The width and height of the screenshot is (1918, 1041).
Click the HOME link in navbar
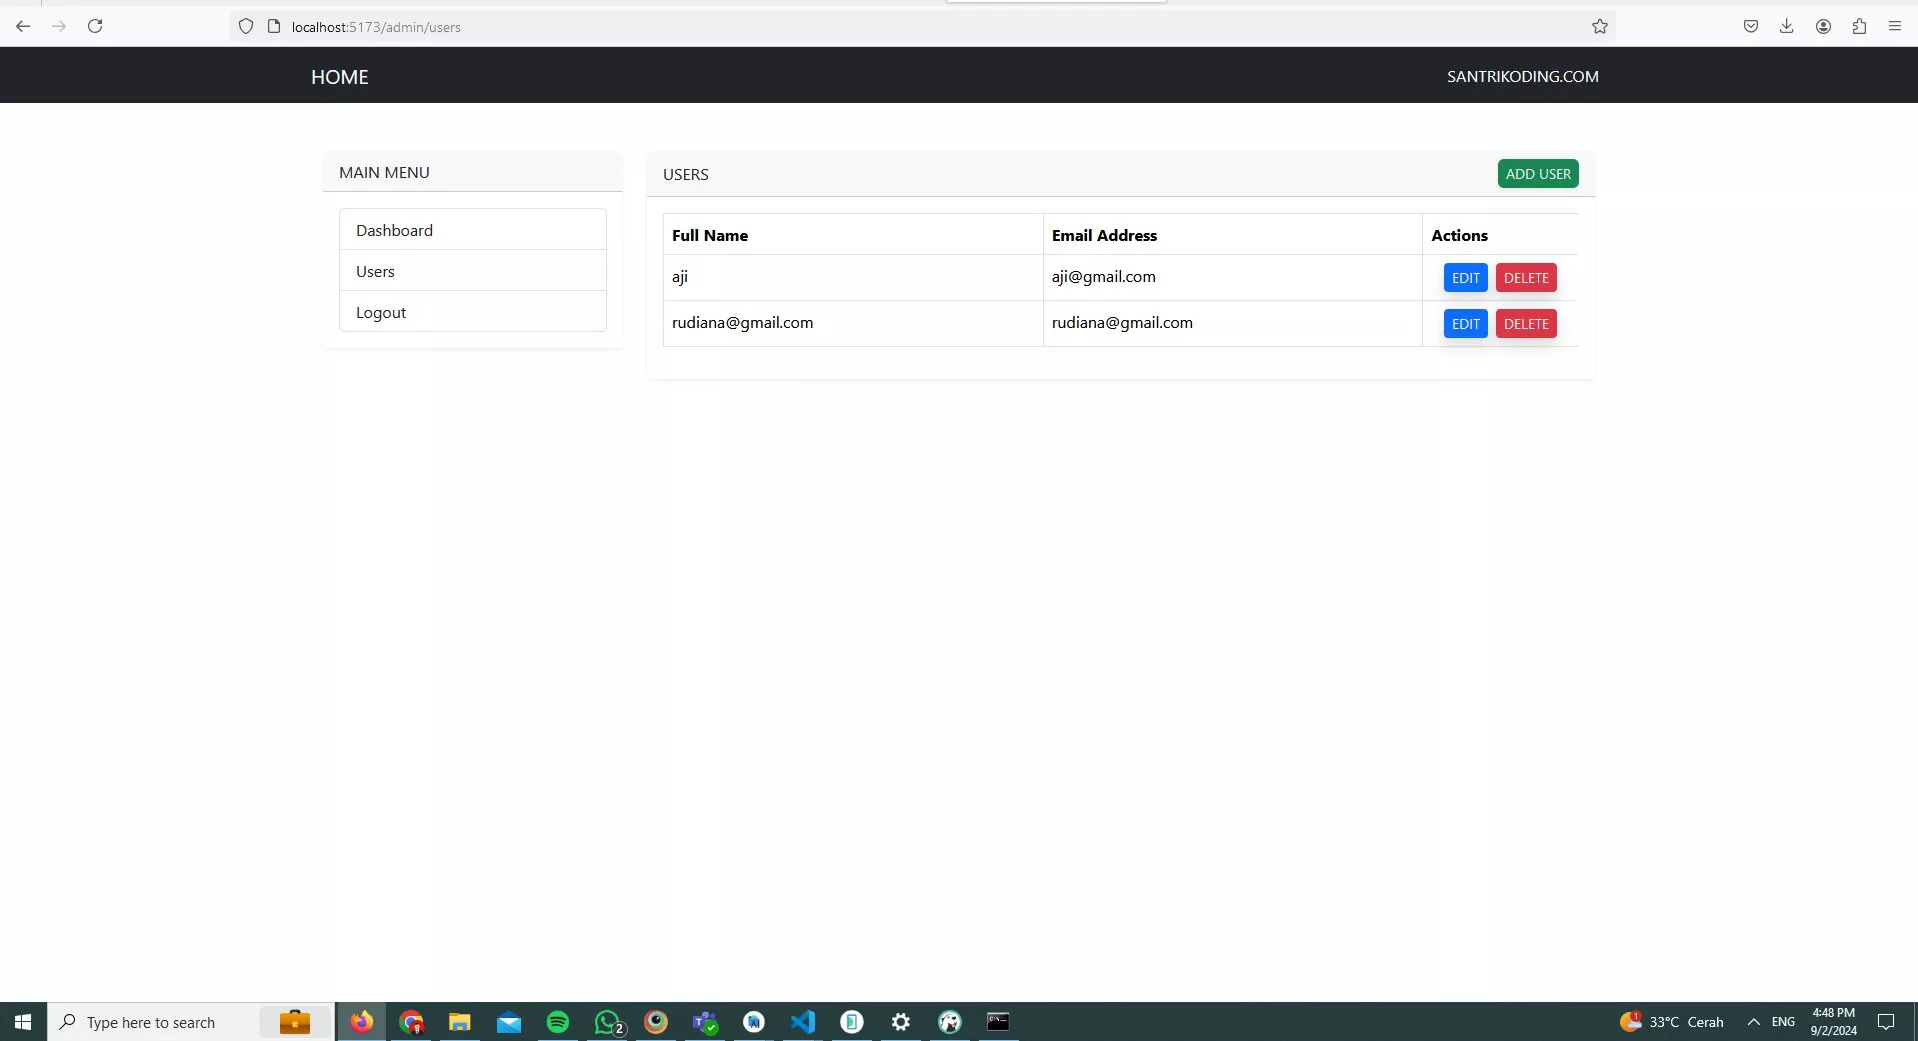(x=339, y=77)
